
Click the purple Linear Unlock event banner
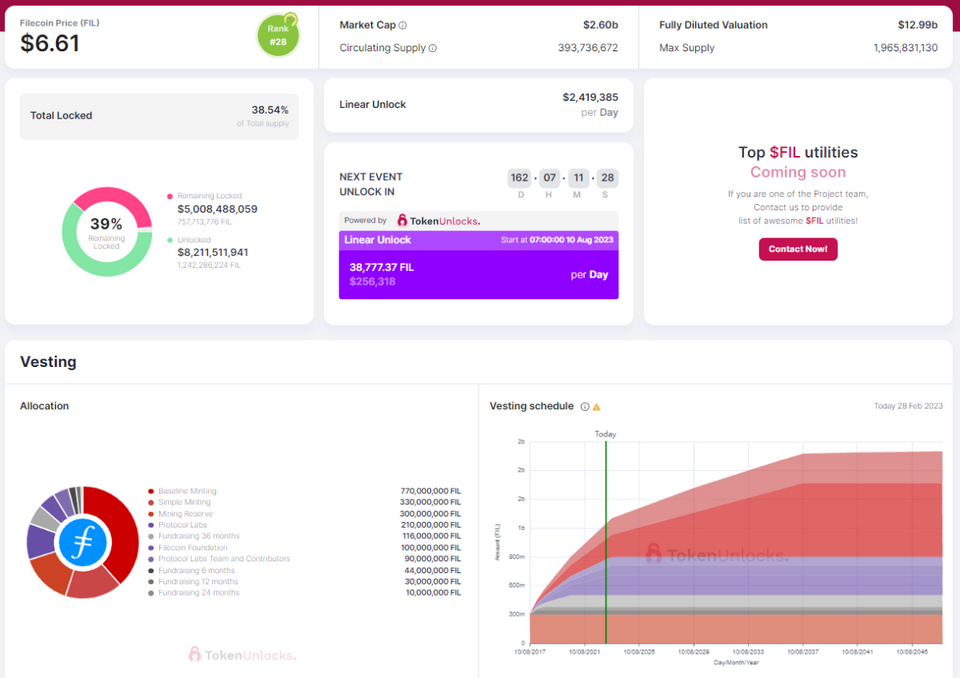tap(479, 265)
